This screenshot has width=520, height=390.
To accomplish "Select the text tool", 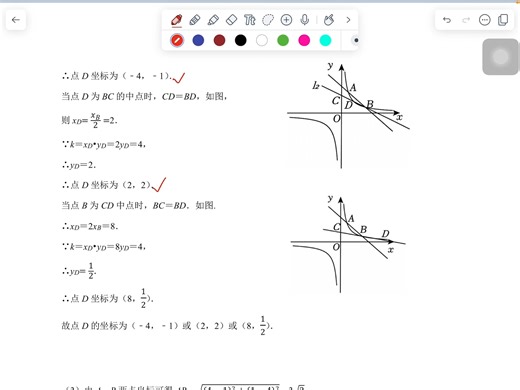I will [250, 20].
